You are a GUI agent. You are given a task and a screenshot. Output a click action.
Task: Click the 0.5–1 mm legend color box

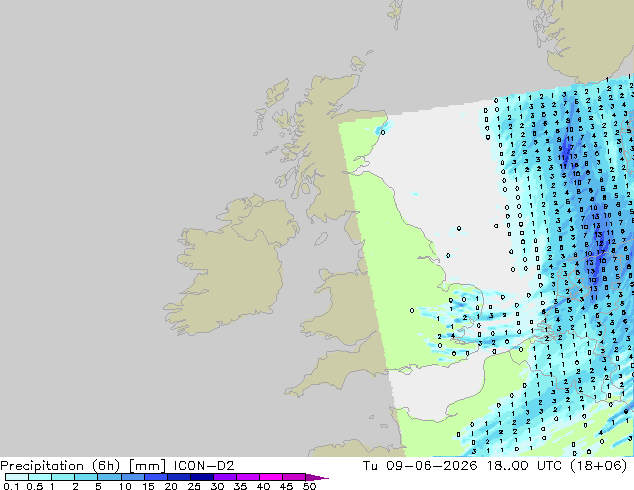coord(40,477)
